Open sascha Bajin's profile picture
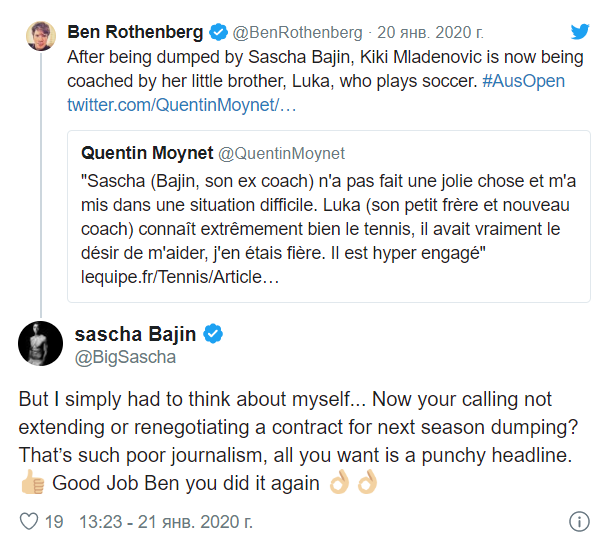Screen dimensions: 604x539 click(x=40, y=344)
